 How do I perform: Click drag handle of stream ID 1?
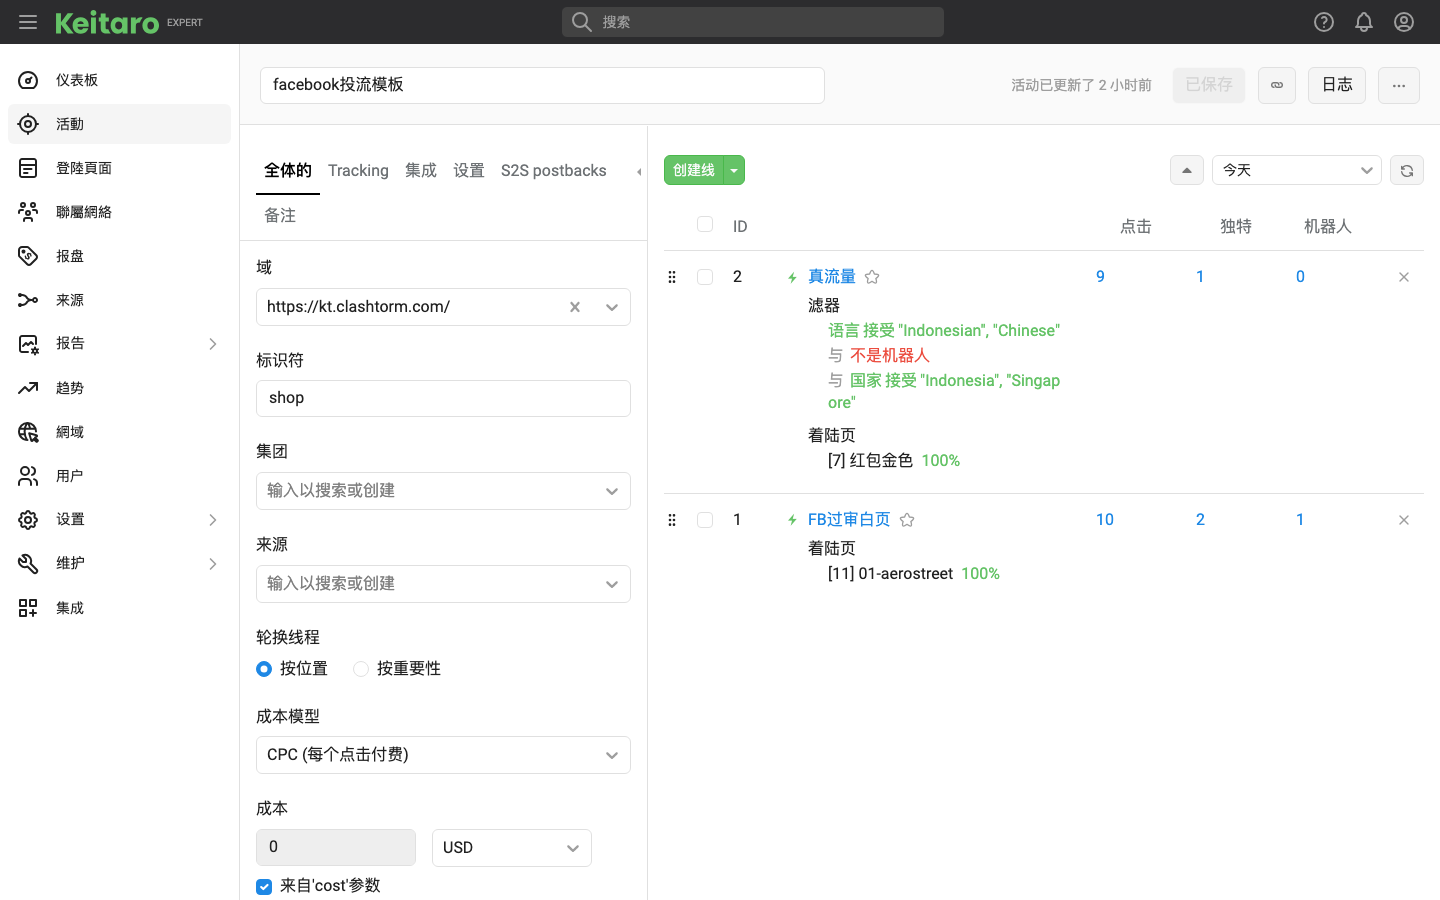coord(672,520)
